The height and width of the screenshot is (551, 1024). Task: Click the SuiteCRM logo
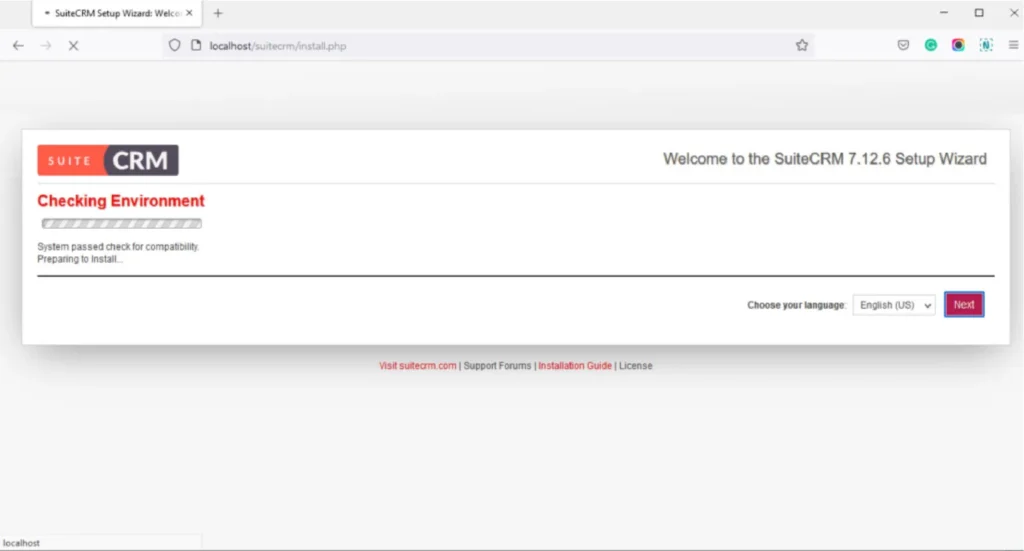coord(108,160)
